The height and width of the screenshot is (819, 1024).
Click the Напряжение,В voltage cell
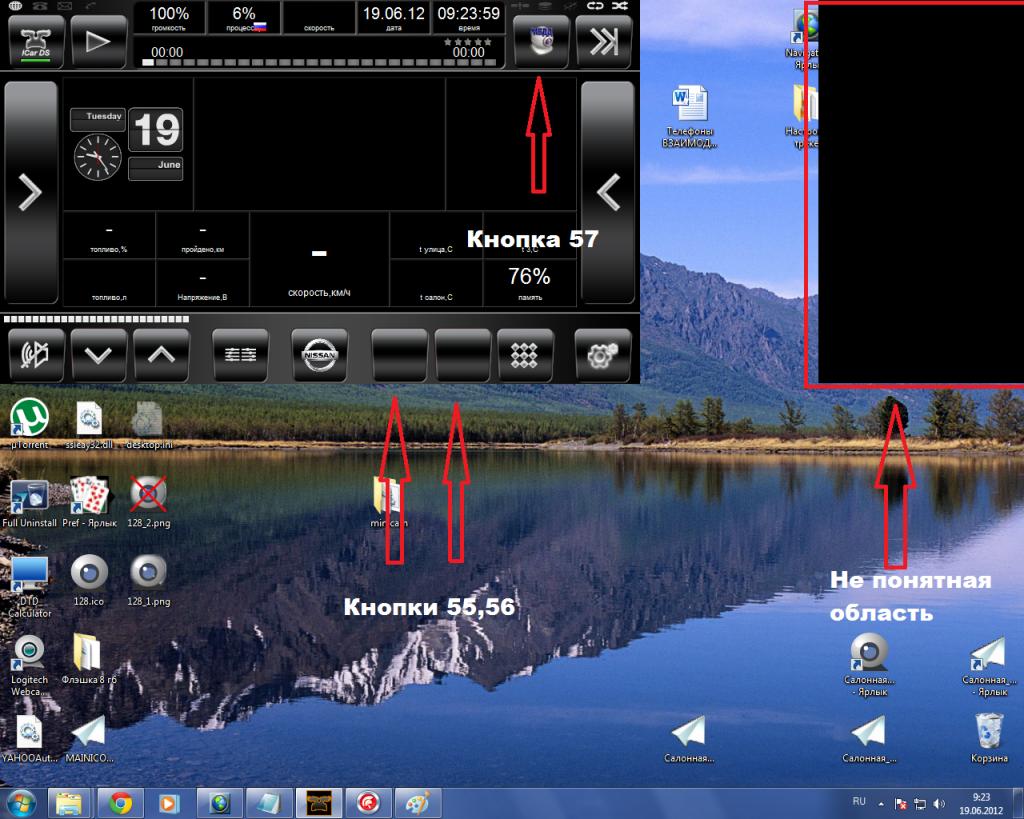tap(202, 283)
